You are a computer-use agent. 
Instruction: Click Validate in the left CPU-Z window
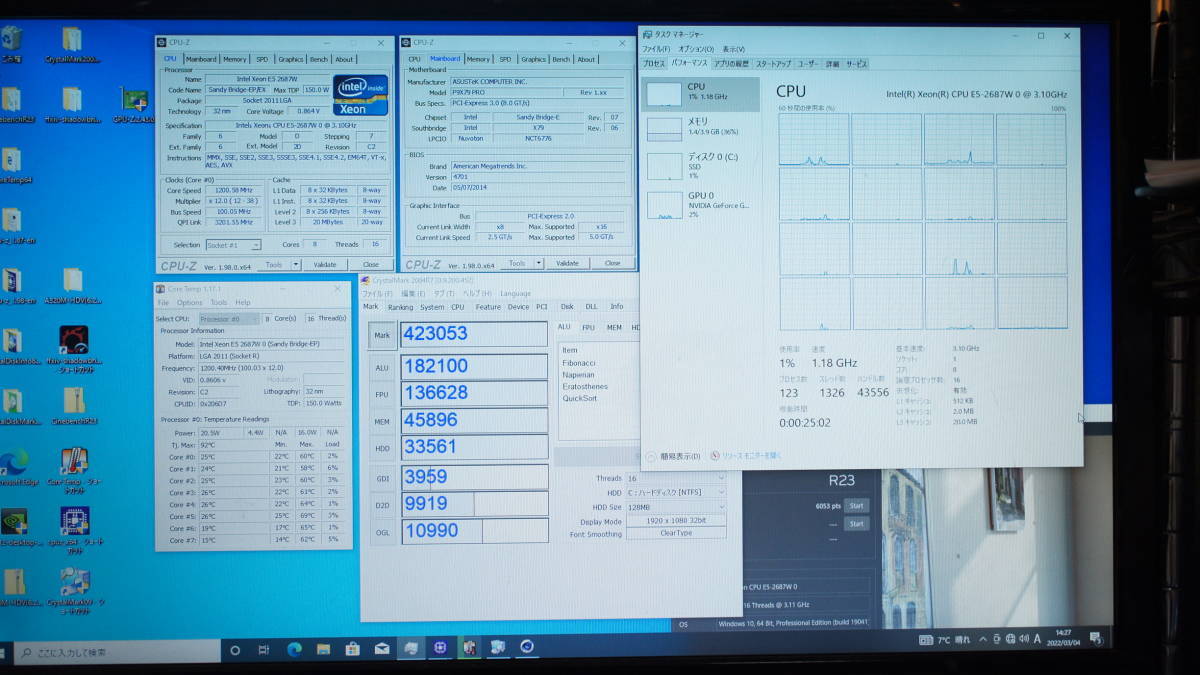click(x=325, y=265)
